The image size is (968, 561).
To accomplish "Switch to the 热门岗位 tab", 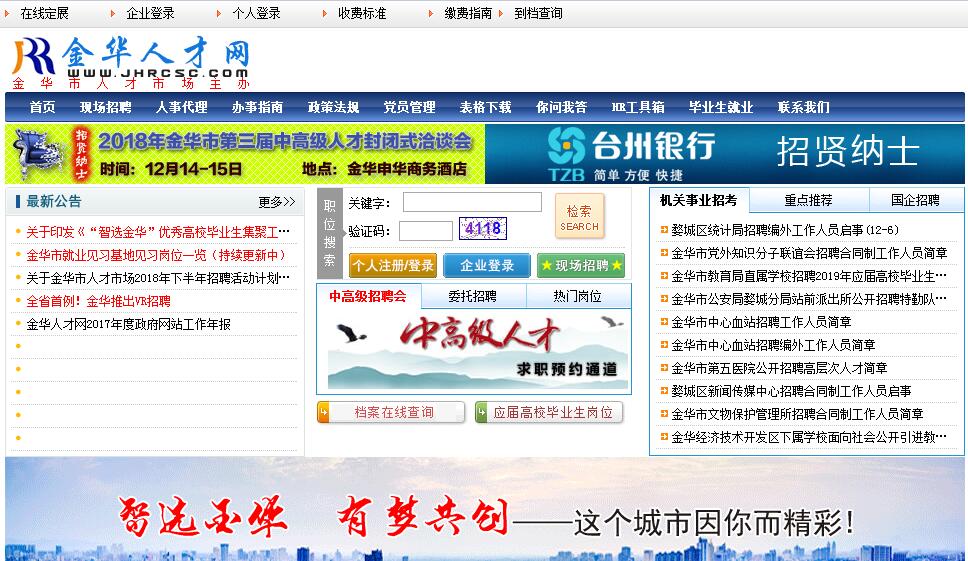I will point(577,296).
